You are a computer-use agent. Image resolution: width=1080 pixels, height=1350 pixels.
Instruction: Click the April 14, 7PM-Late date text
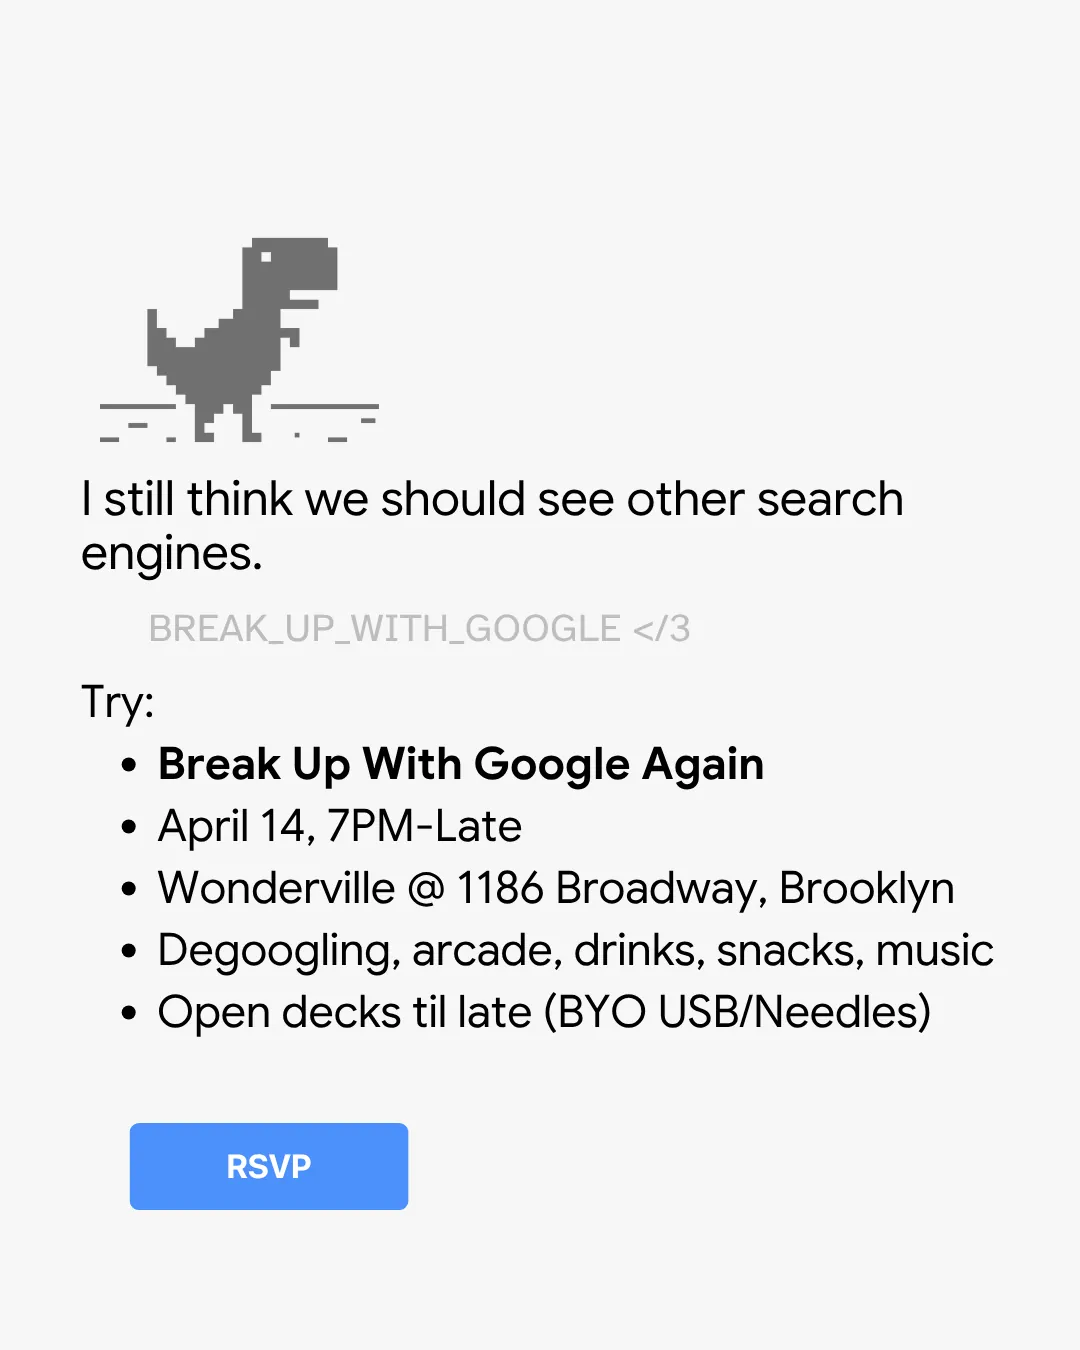(340, 827)
